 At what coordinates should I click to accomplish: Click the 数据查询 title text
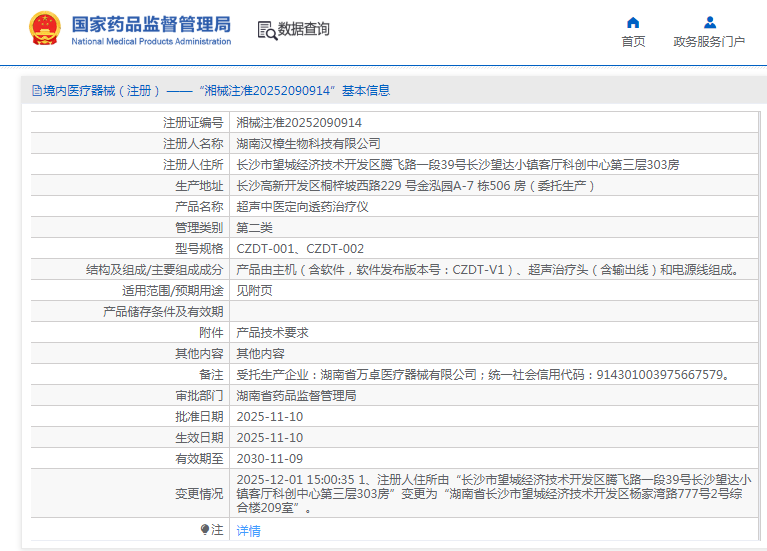pos(304,30)
